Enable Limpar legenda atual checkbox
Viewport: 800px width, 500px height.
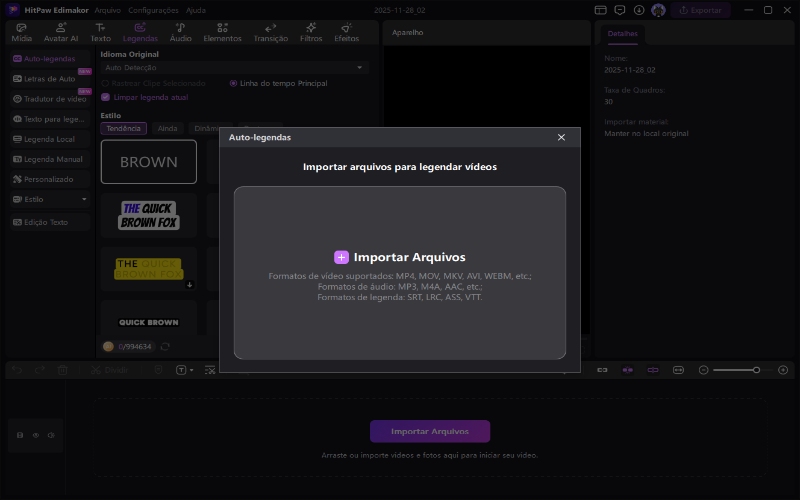106,97
